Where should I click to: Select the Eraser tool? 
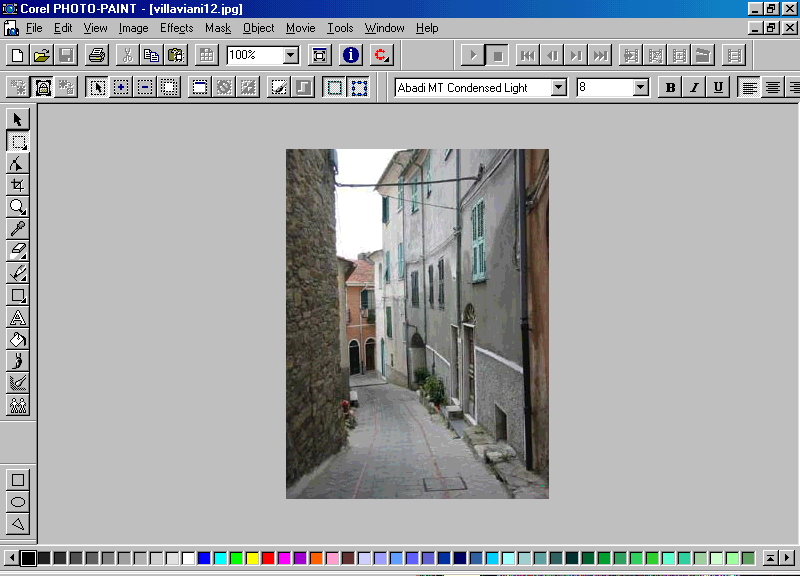(x=18, y=251)
